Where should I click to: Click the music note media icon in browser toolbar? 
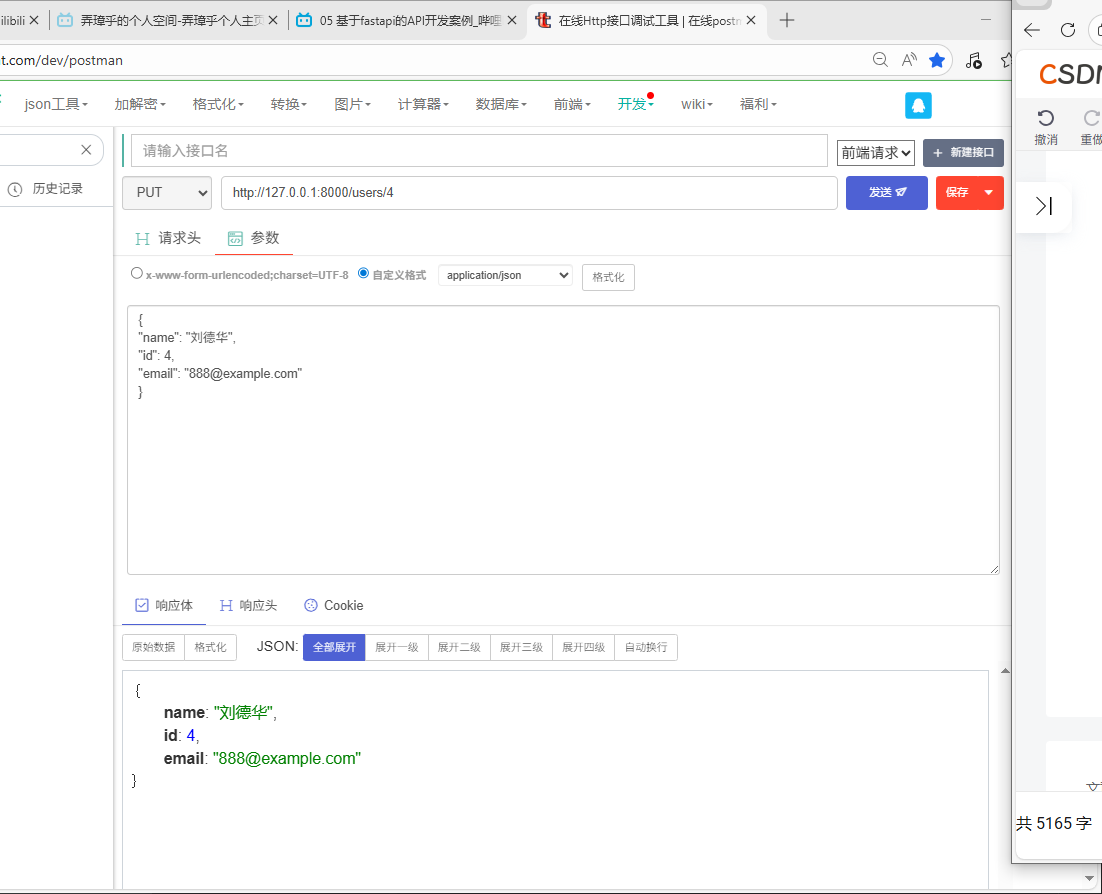click(973, 60)
